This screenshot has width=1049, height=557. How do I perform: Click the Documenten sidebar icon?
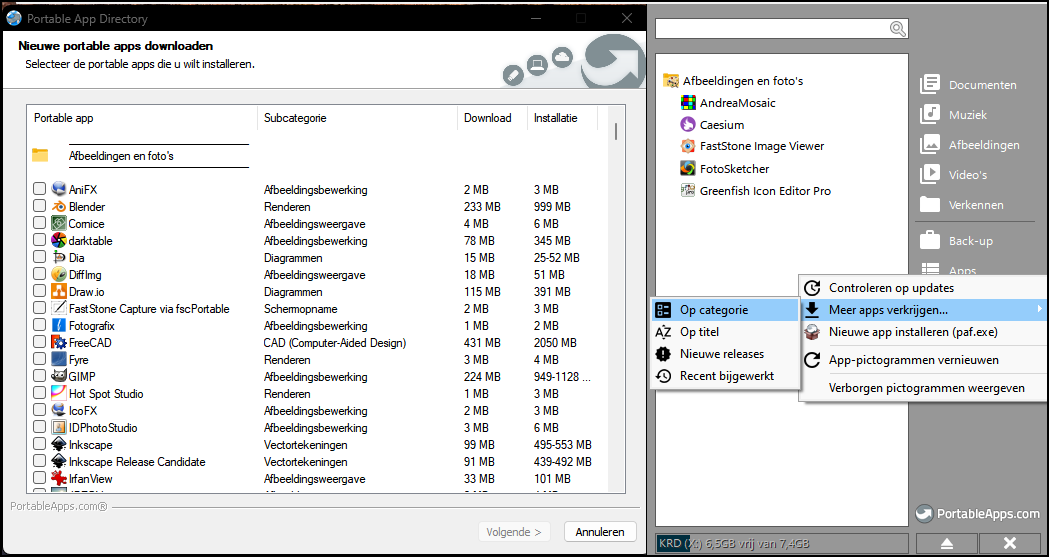click(930, 84)
